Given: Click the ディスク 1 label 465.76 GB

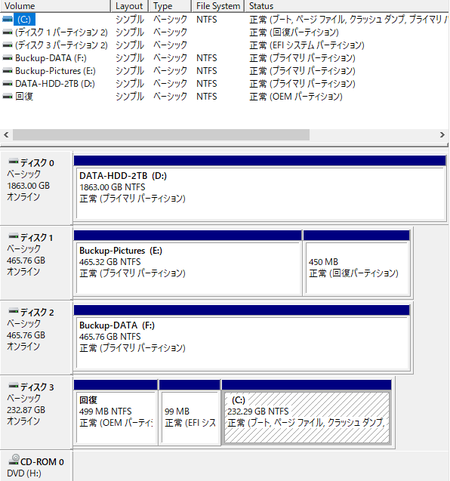Looking at the screenshot, I should 26,260.
